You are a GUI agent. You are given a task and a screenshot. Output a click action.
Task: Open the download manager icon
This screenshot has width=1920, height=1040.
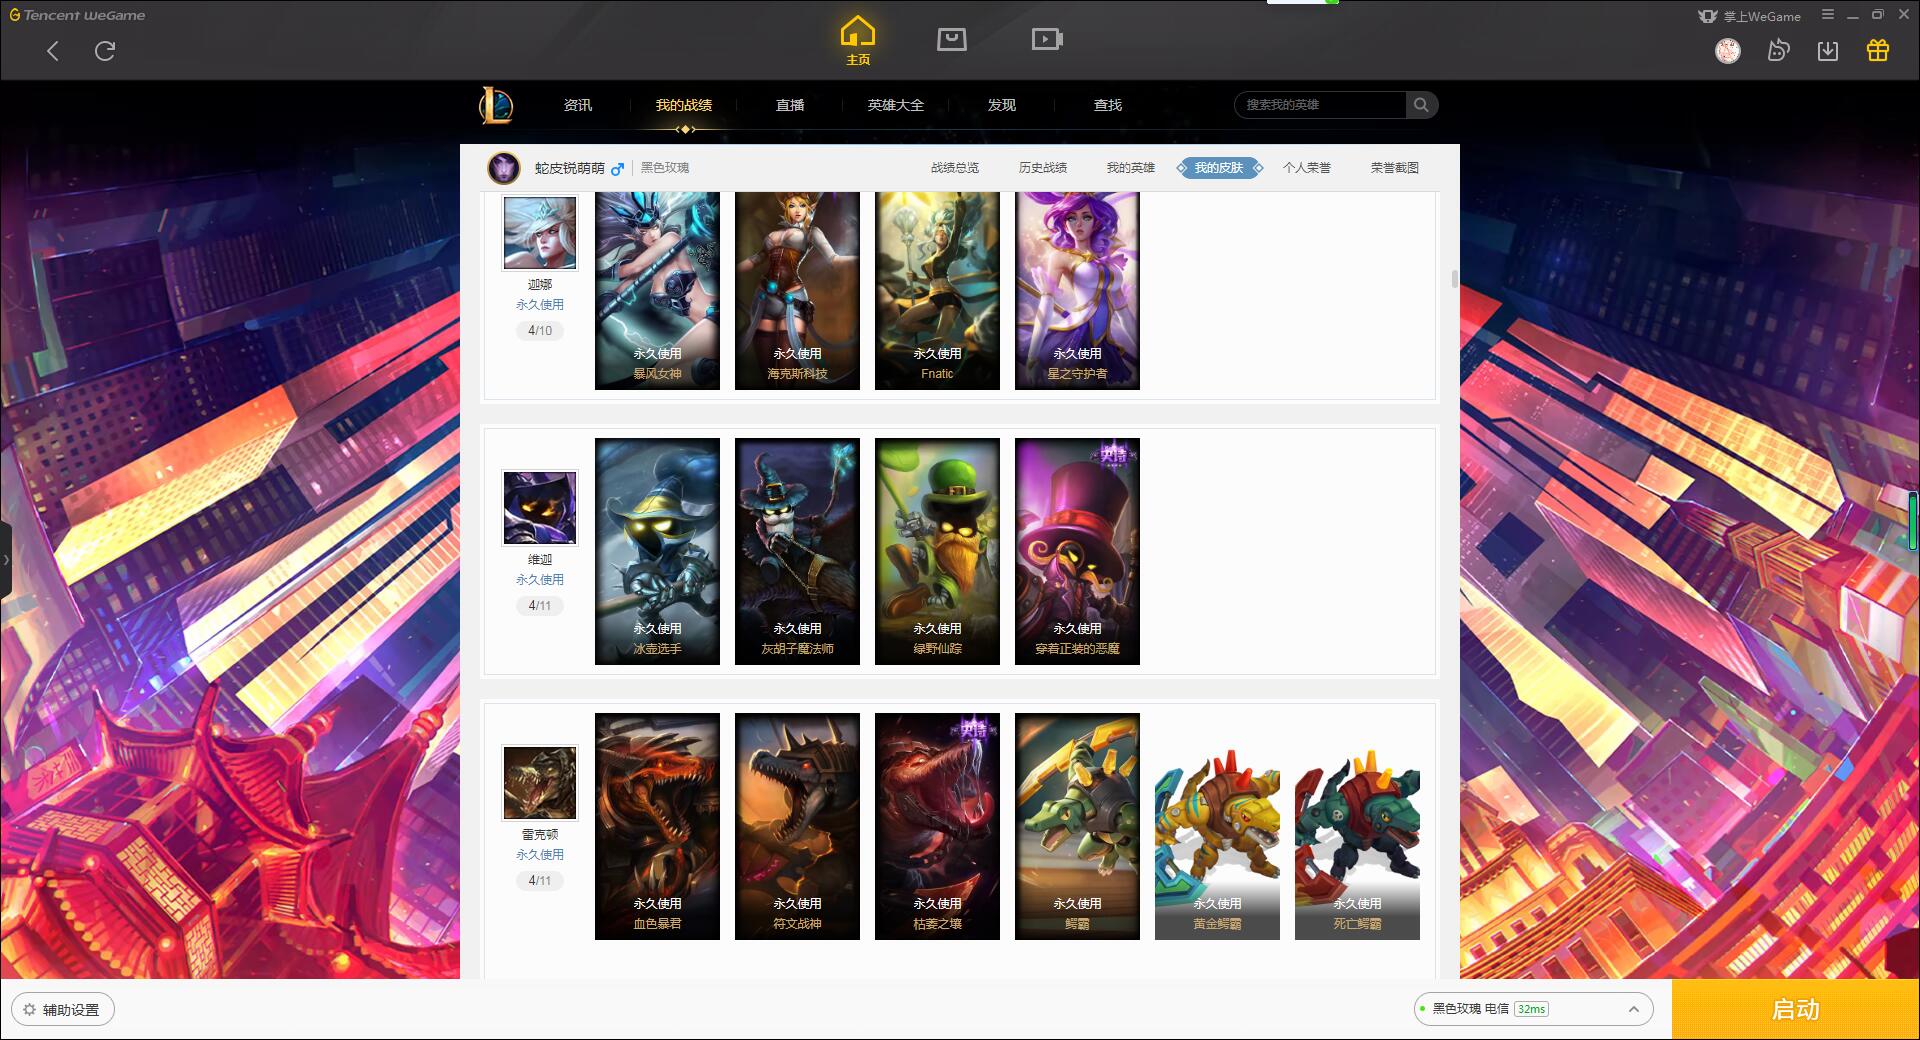1828,51
